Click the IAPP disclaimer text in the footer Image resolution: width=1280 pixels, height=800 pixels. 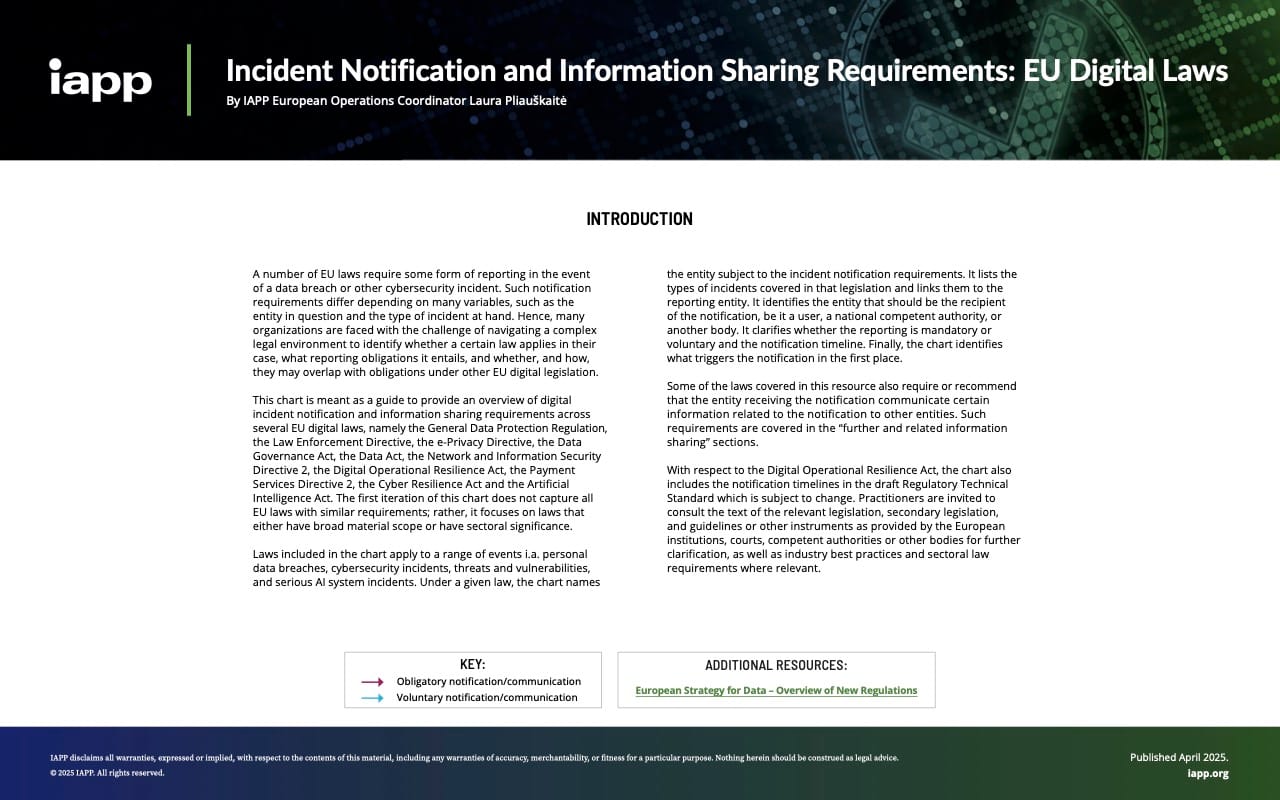[x=474, y=757]
